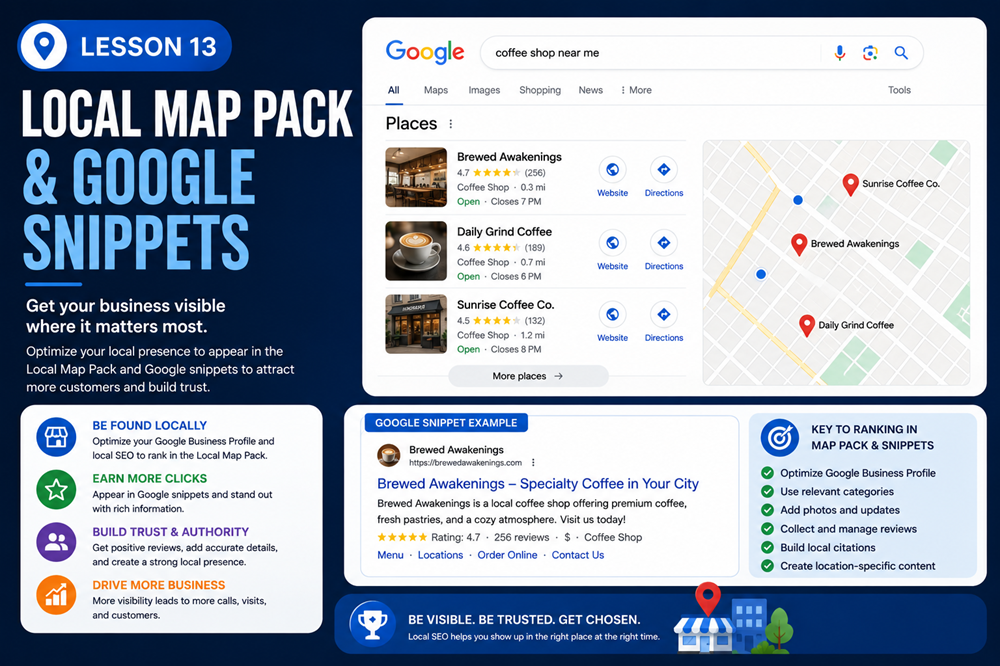This screenshot has width=1000, height=666.
Task: Click the Build Trust & Authority people icon
Action: click(56, 542)
